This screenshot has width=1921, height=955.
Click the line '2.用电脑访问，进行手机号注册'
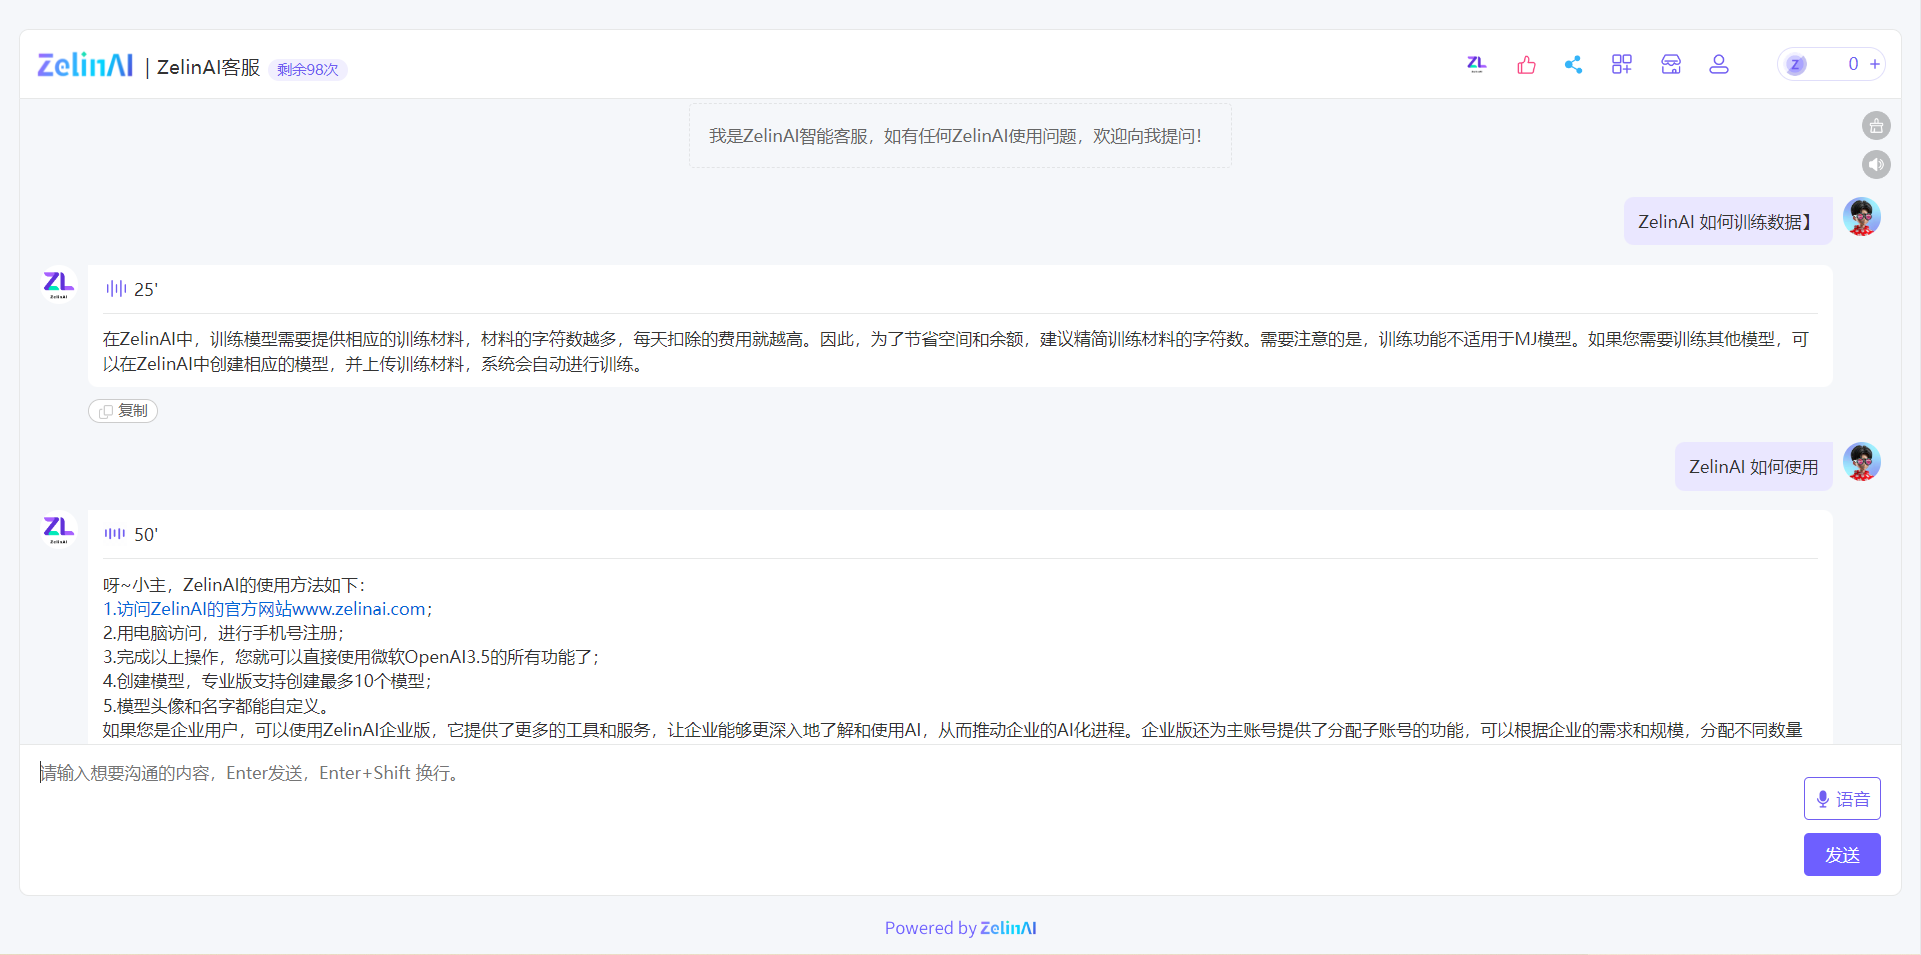[223, 633]
